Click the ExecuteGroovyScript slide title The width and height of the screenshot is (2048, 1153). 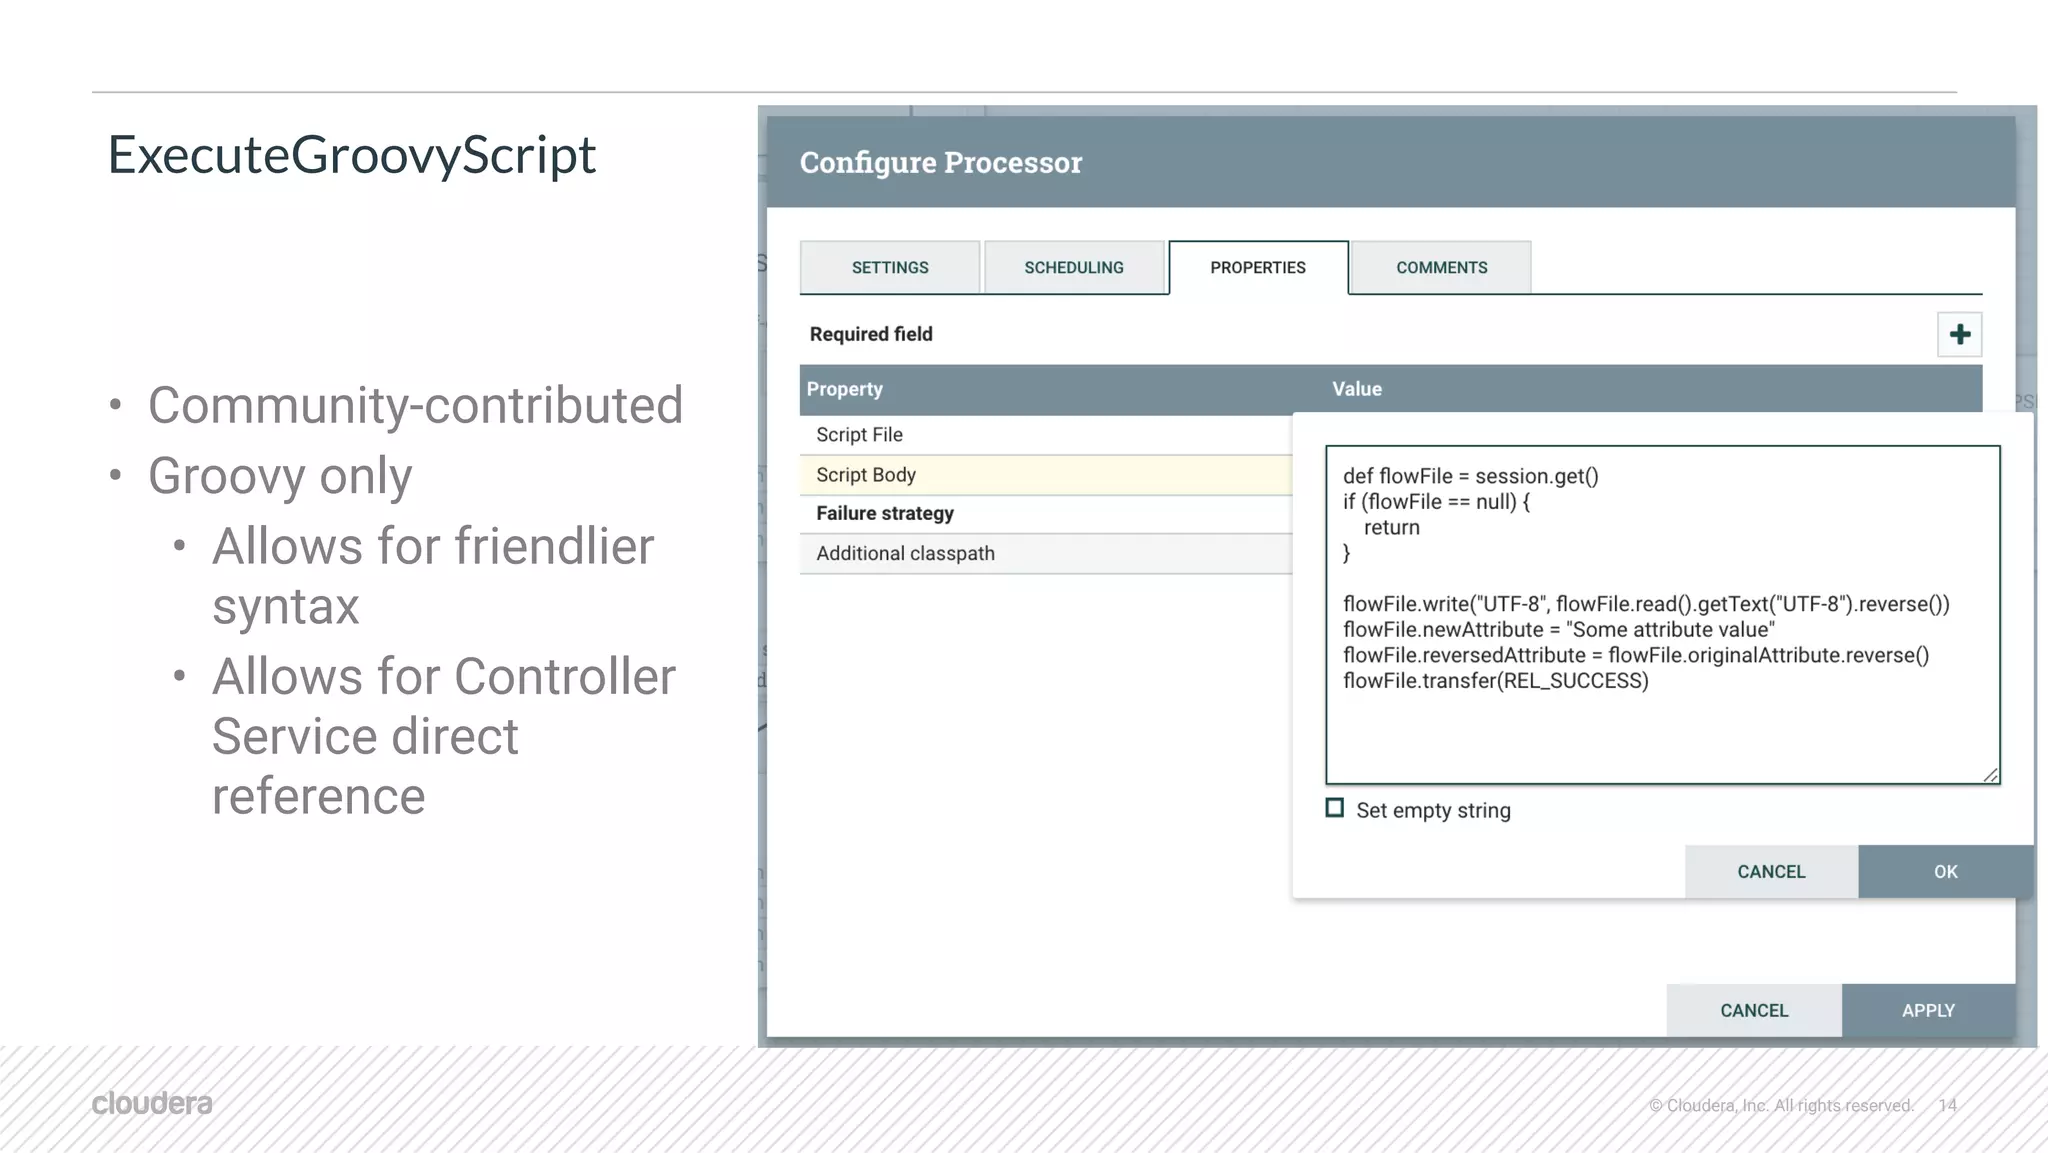pyautogui.click(x=351, y=156)
